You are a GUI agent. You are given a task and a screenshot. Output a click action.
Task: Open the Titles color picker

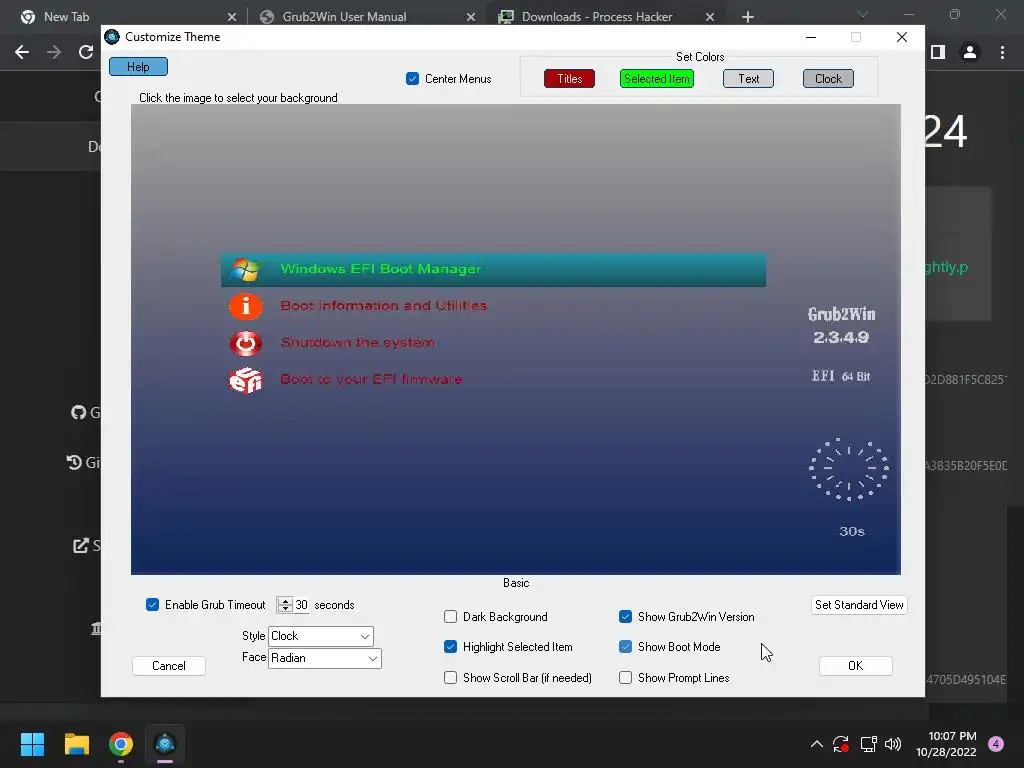click(x=569, y=78)
